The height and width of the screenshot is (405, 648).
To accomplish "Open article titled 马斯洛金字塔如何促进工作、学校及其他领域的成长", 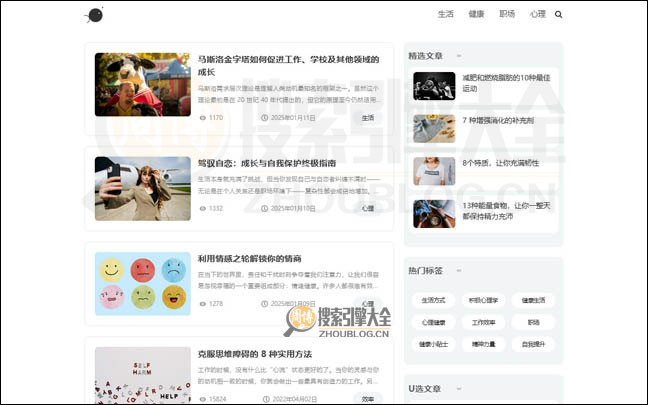I will (x=288, y=65).
